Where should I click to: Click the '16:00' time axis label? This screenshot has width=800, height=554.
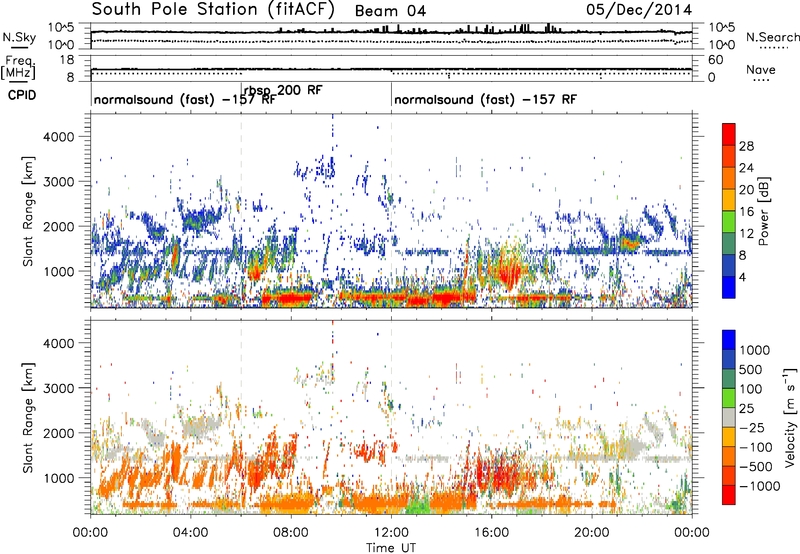[492, 533]
